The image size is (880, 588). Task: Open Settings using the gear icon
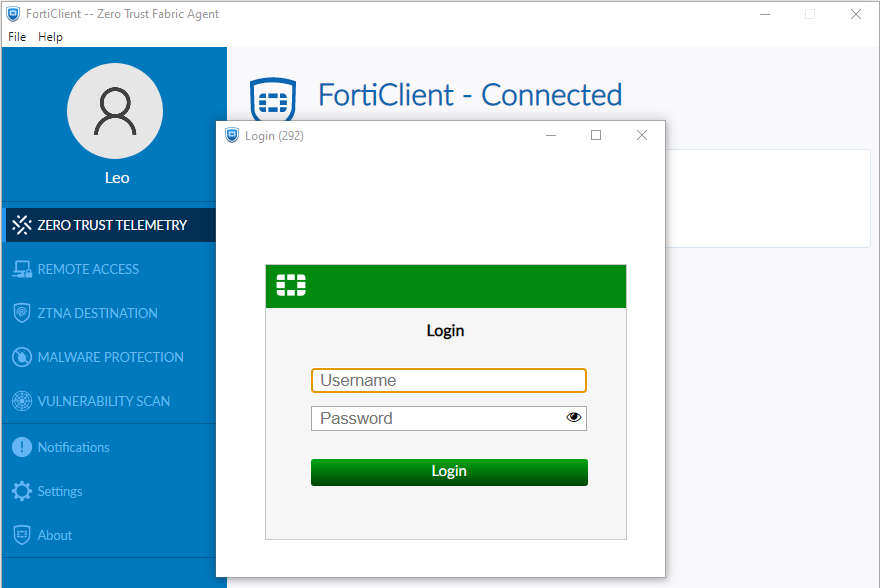22,491
